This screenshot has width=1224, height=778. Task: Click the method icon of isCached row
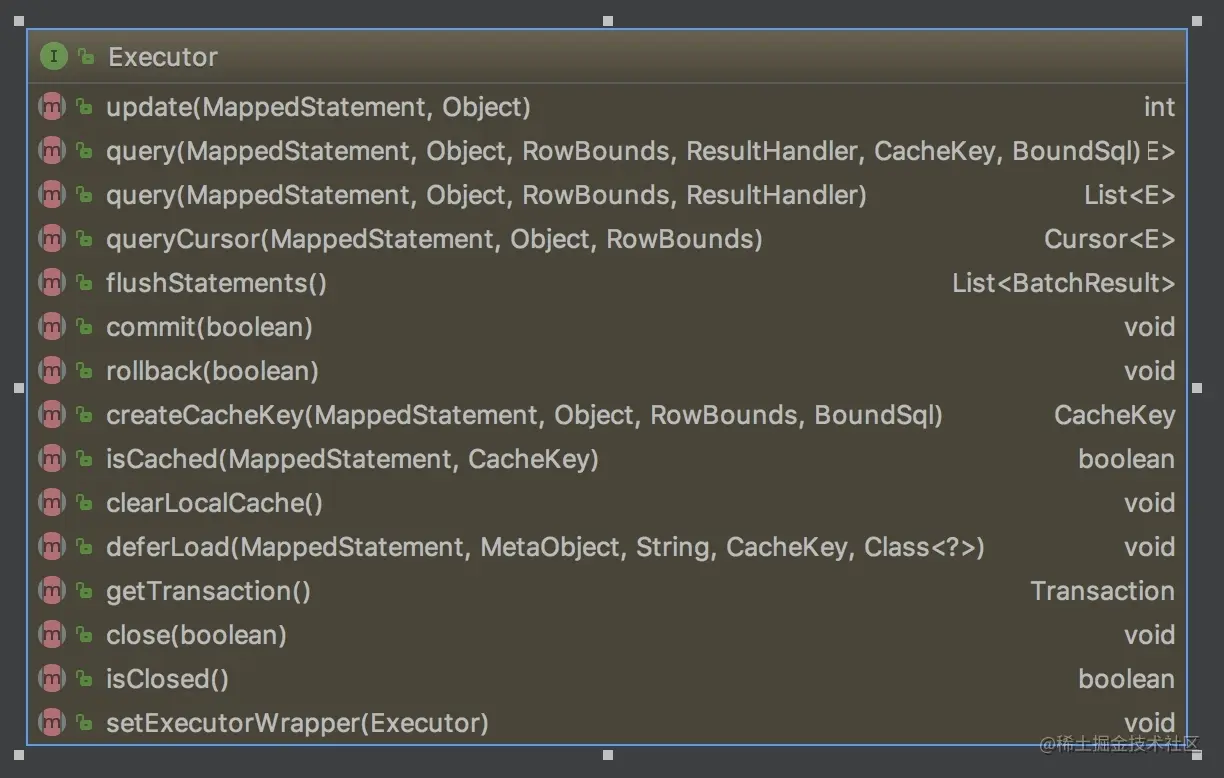pyautogui.click(x=51, y=459)
